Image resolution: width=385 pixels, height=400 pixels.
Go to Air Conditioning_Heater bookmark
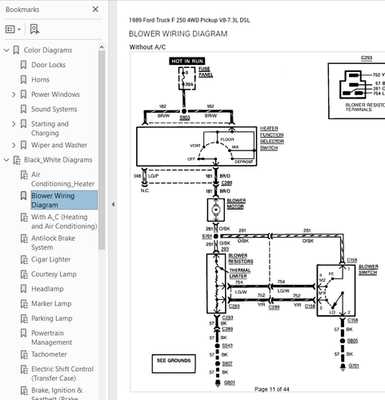click(63, 179)
